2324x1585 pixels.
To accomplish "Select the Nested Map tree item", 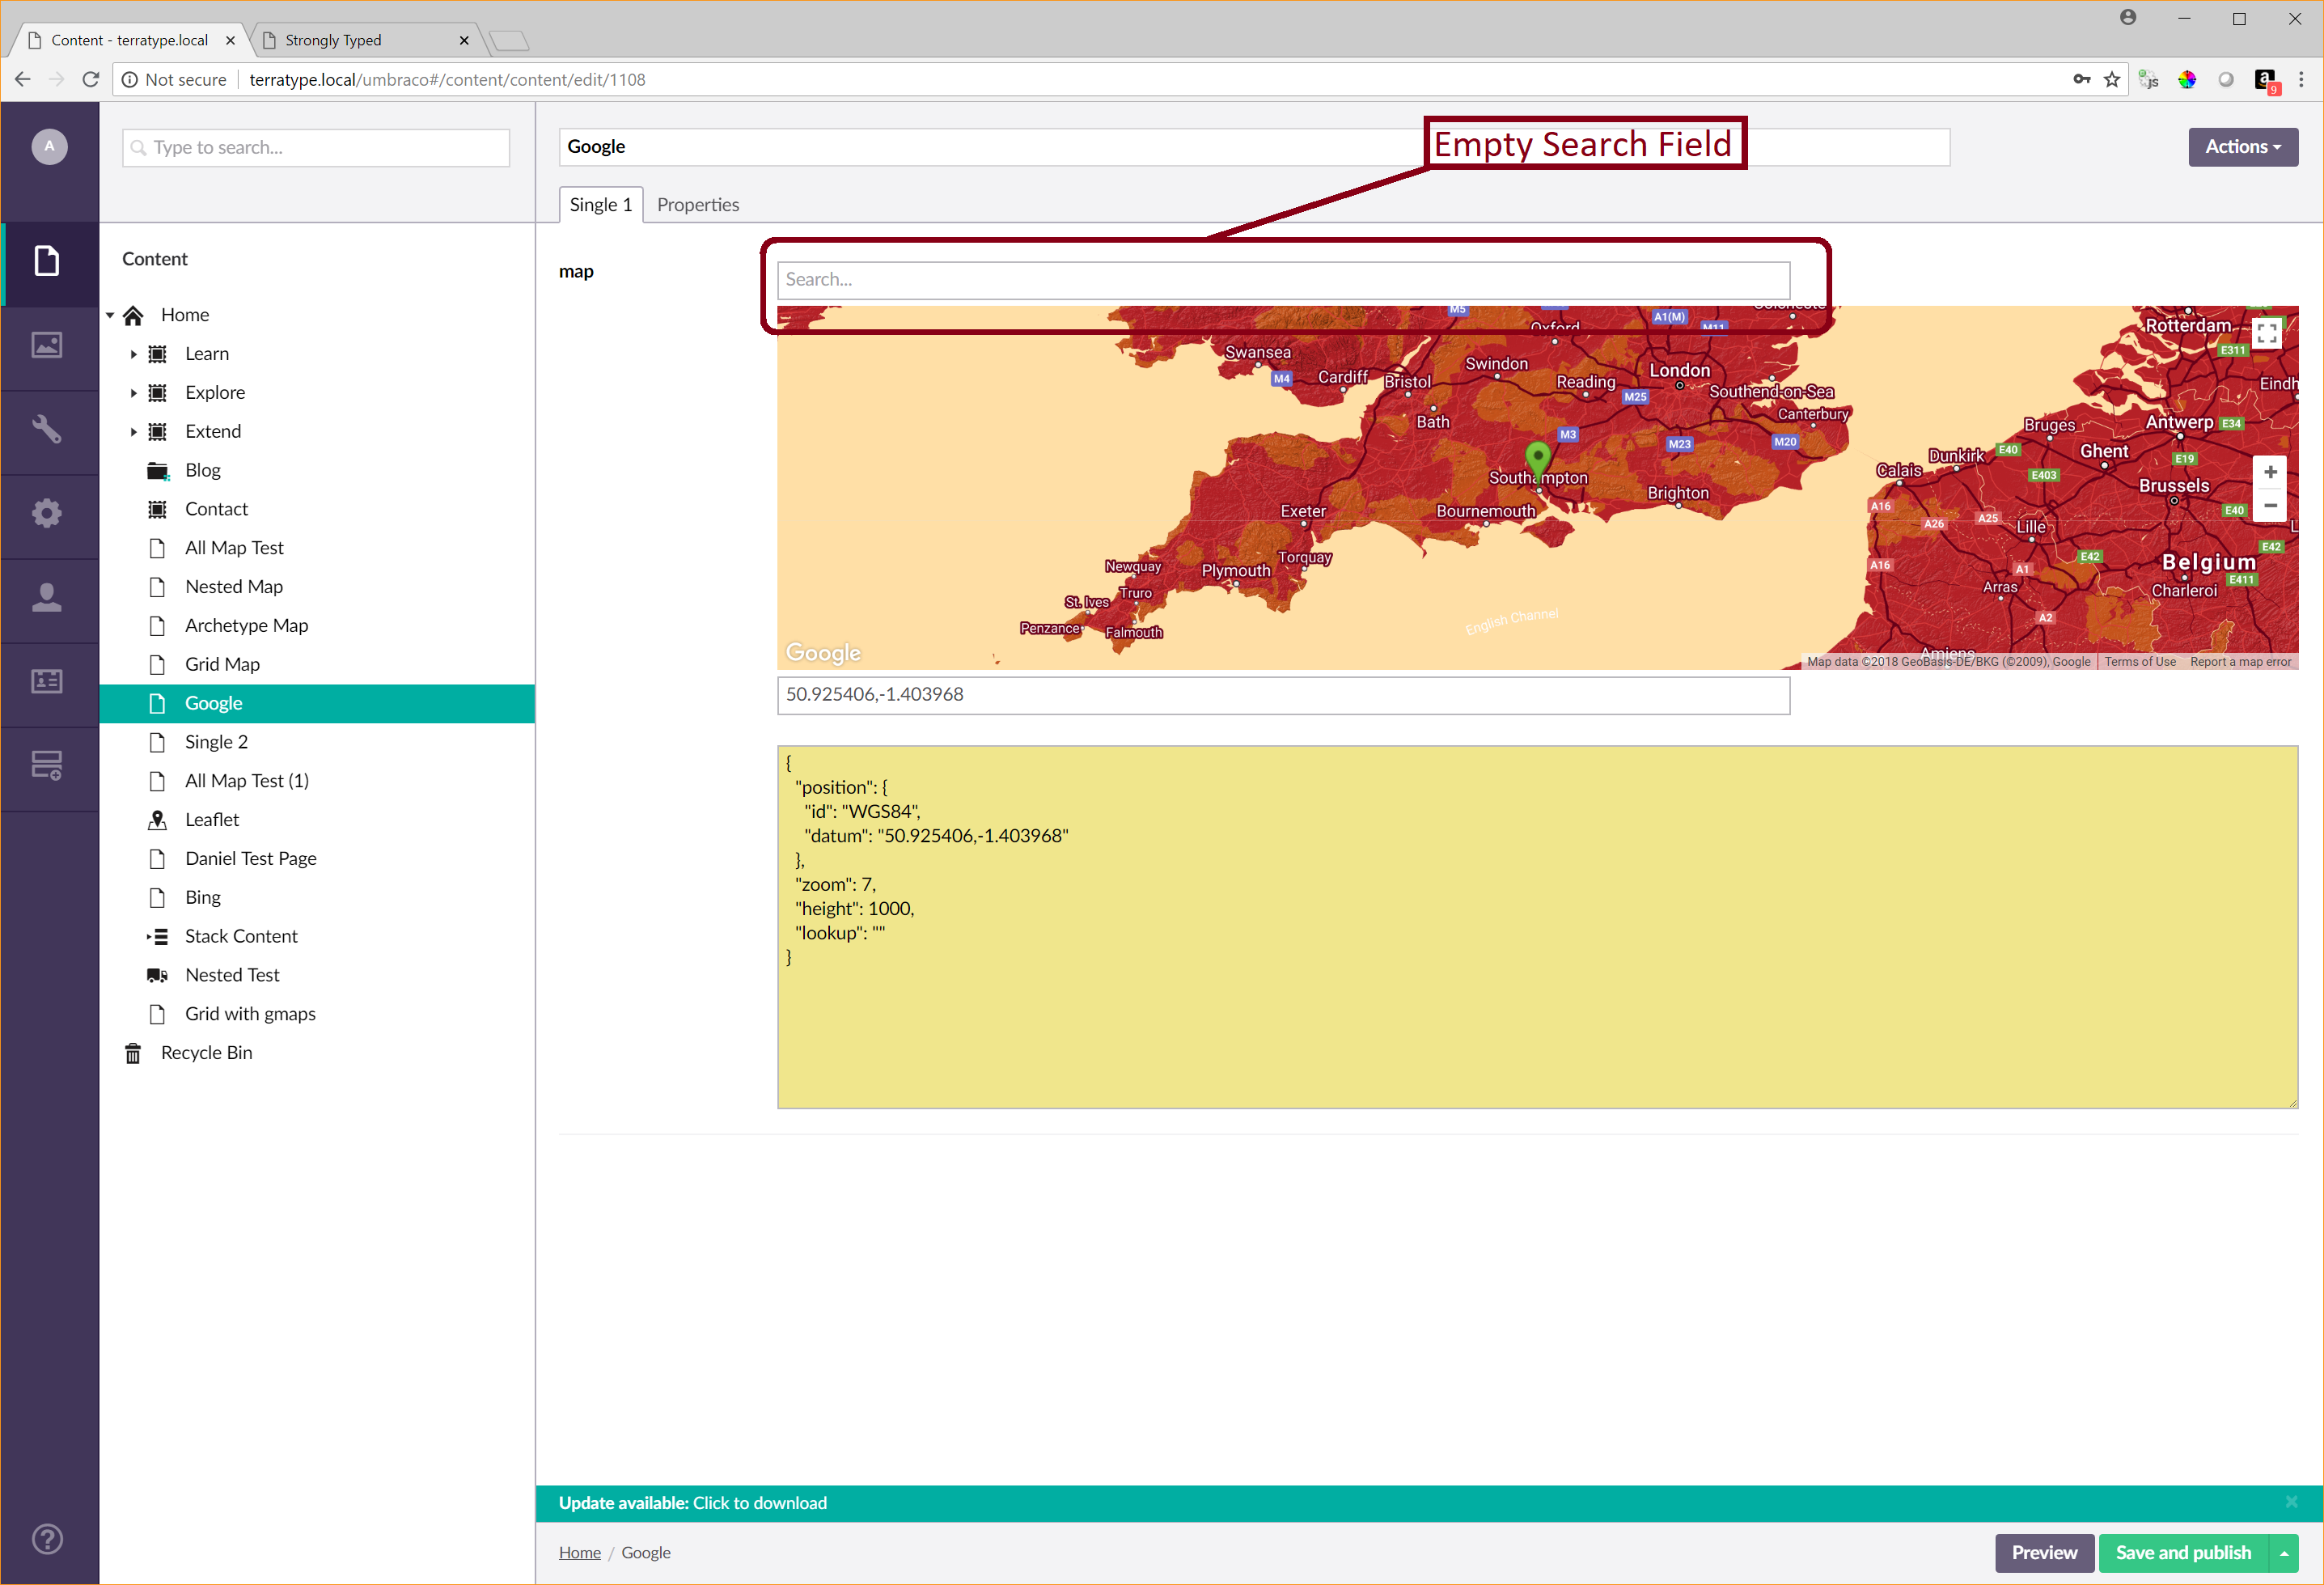I will (x=233, y=587).
